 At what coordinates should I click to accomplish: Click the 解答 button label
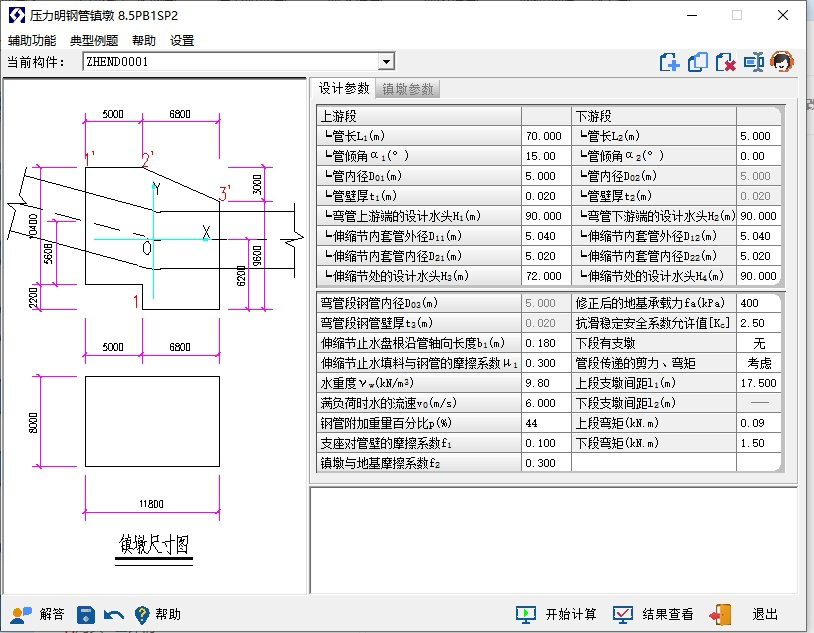52,615
